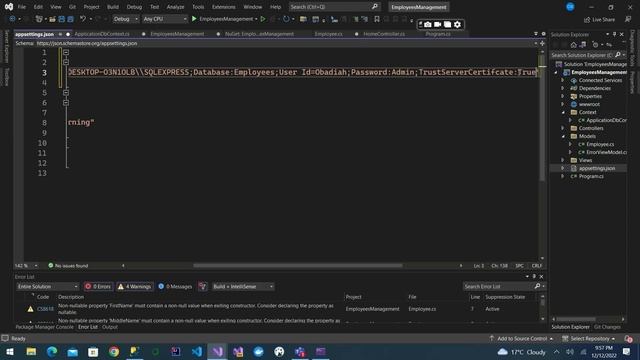Click the Description column header

coord(71,297)
